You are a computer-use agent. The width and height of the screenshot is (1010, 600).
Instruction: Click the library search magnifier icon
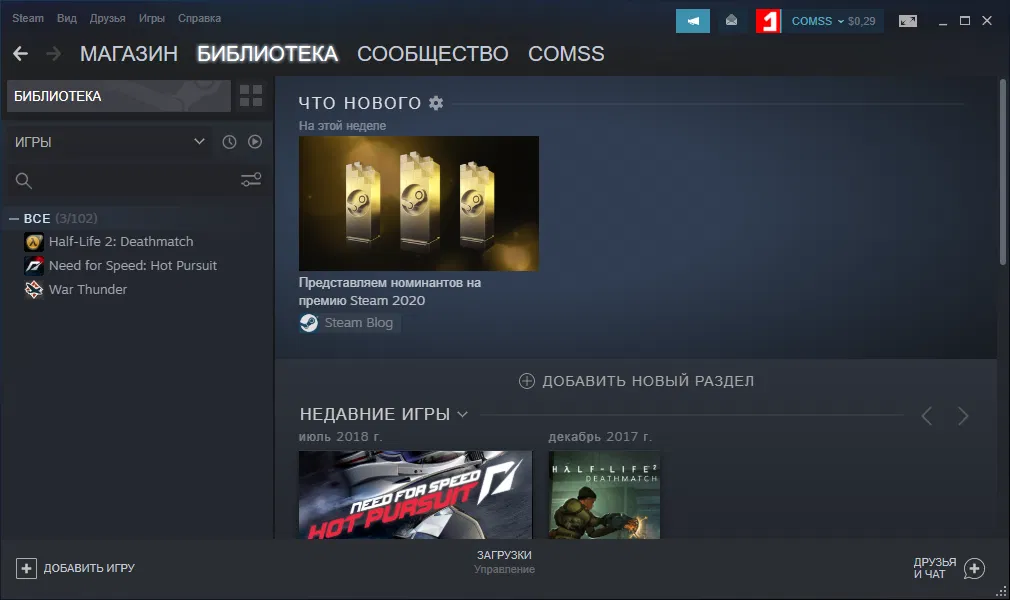pyautogui.click(x=24, y=180)
